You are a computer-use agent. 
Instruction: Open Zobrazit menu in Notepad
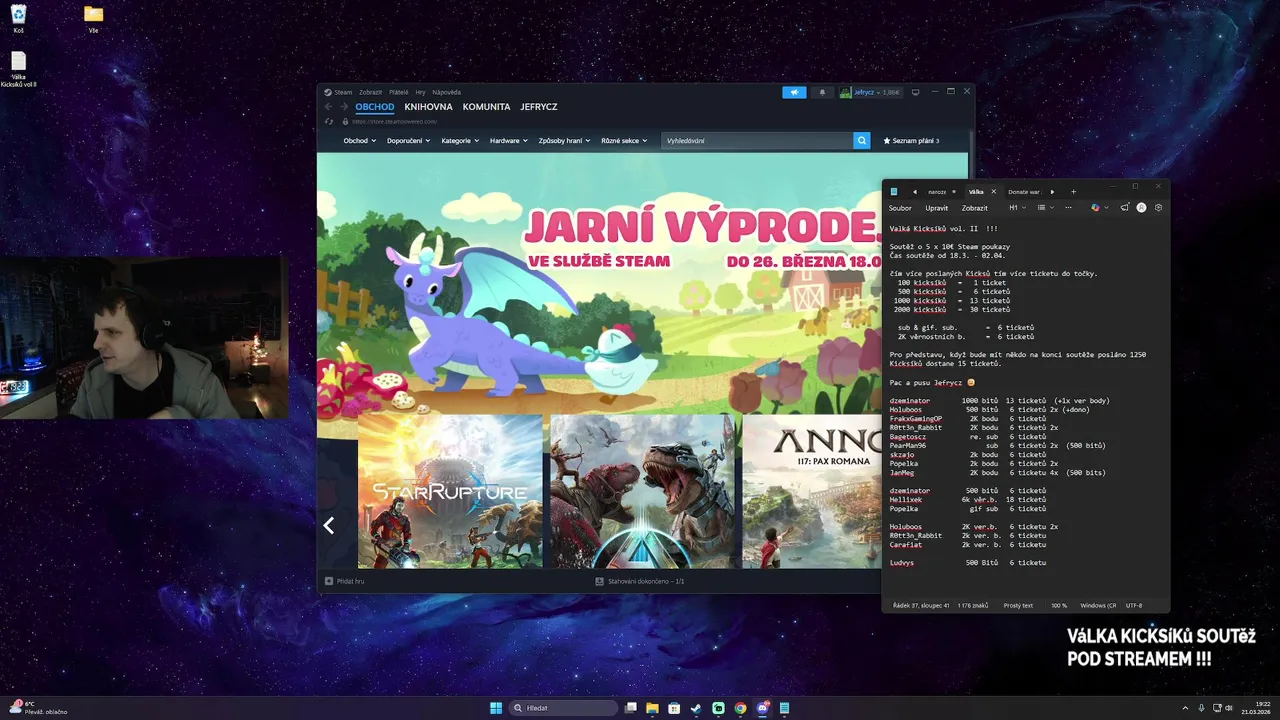975,208
